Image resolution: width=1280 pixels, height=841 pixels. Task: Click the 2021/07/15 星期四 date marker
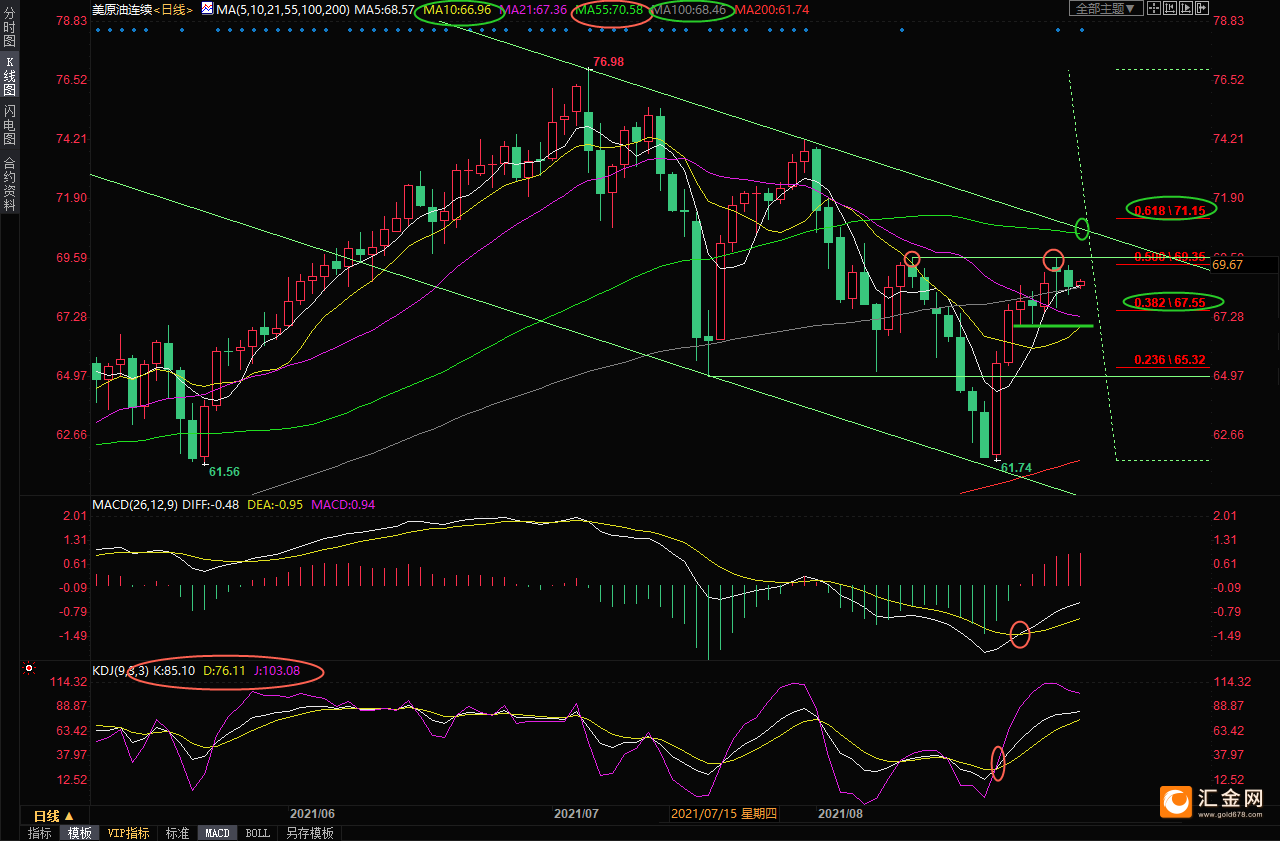coord(724,814)
